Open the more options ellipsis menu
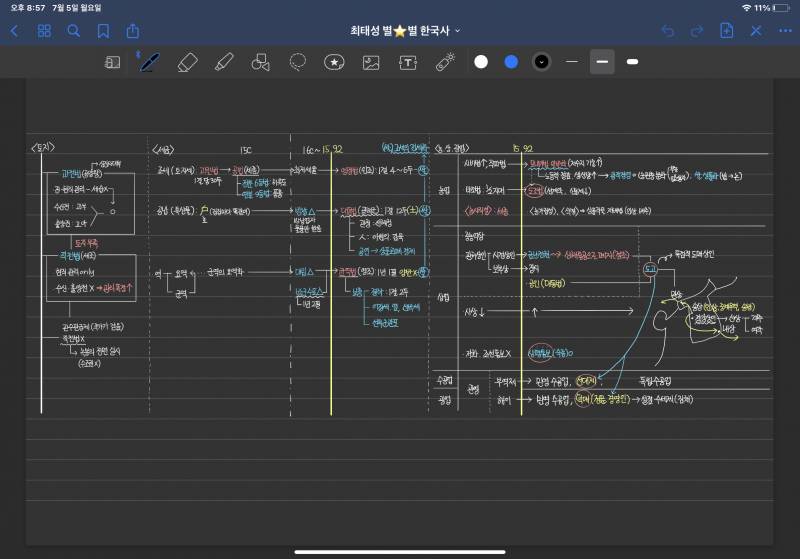The image size is (800, 559). [x=785, y=31]
